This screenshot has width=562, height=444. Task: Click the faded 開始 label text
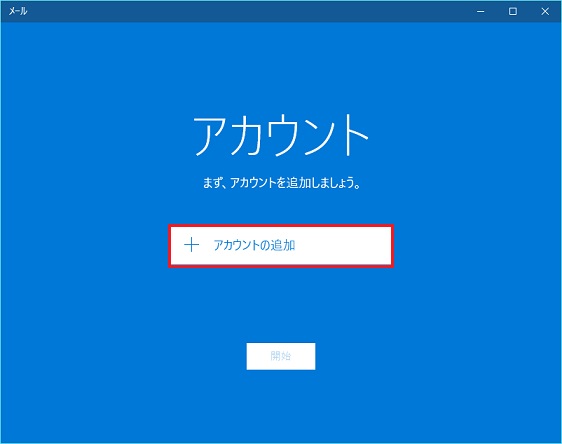click(x=281, y=356)
